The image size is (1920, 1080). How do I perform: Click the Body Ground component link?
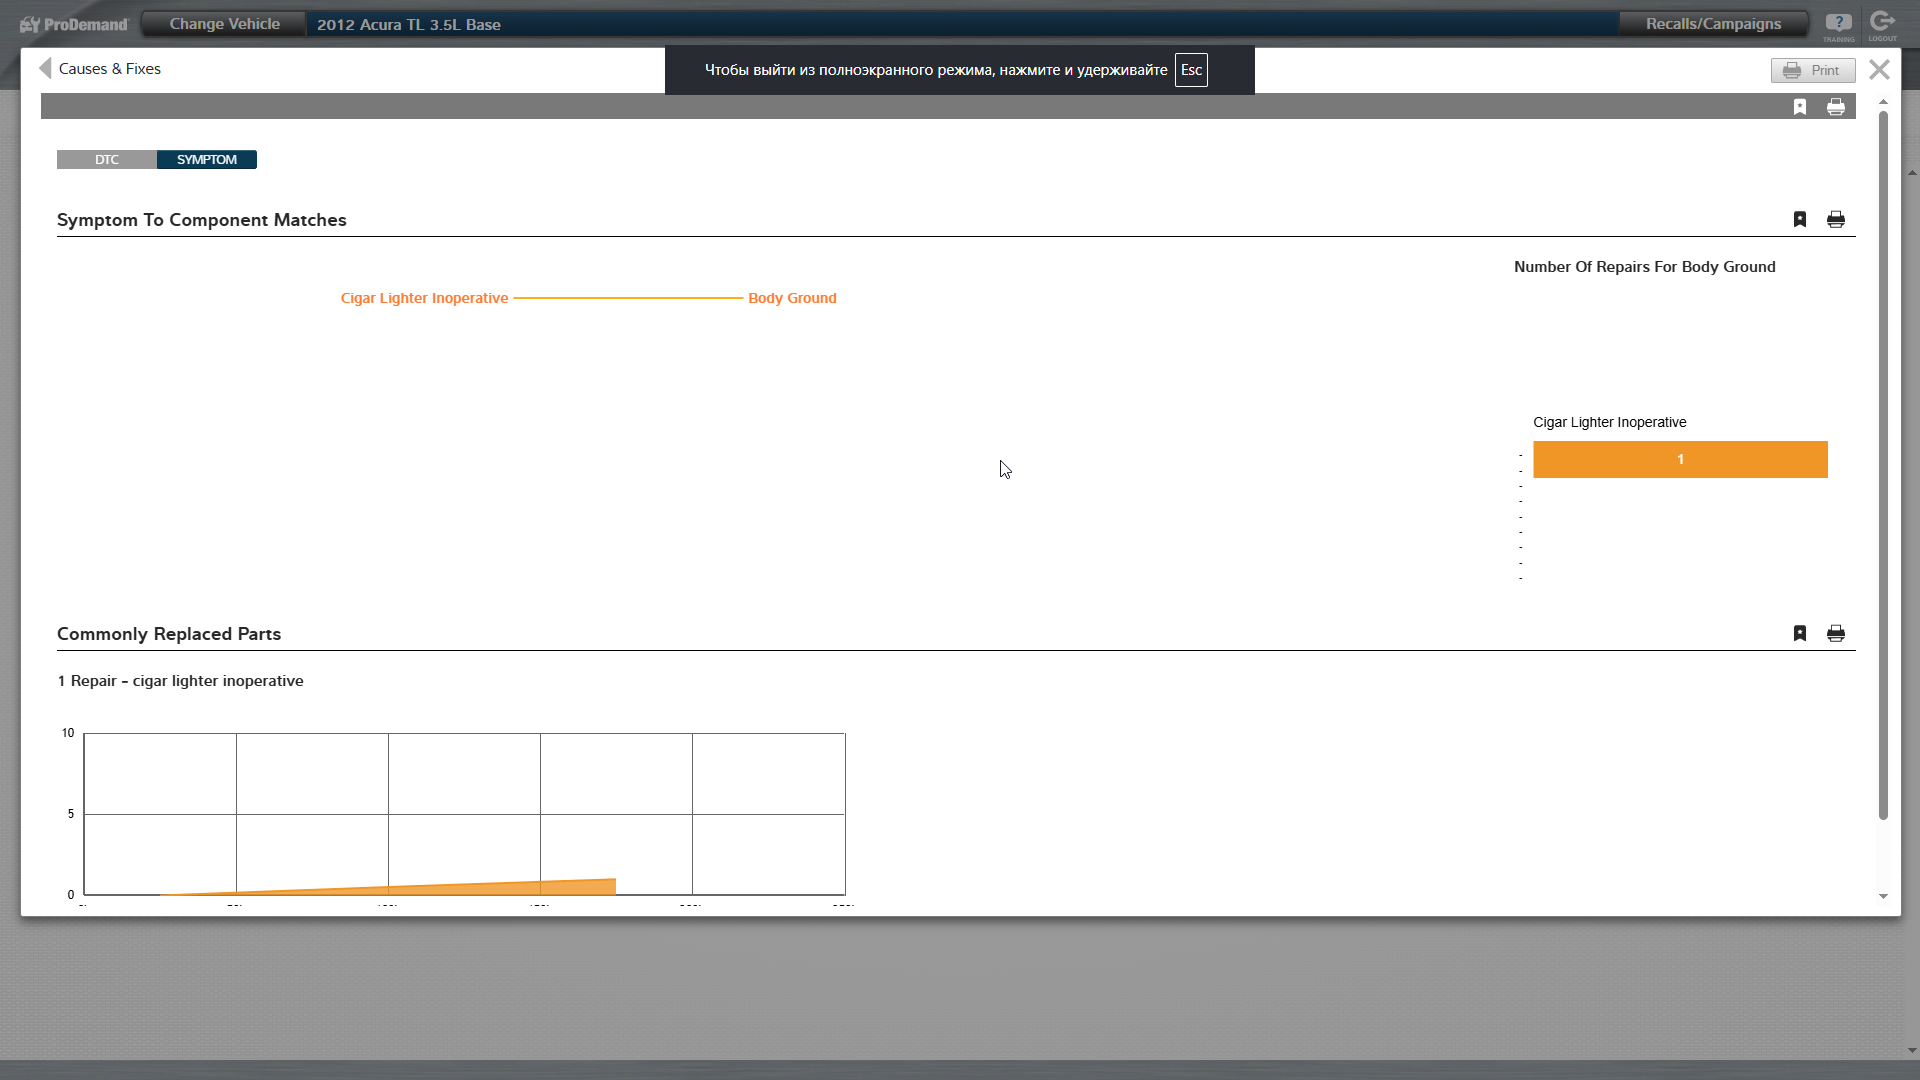pyautogui.click(x=792, y=298)
